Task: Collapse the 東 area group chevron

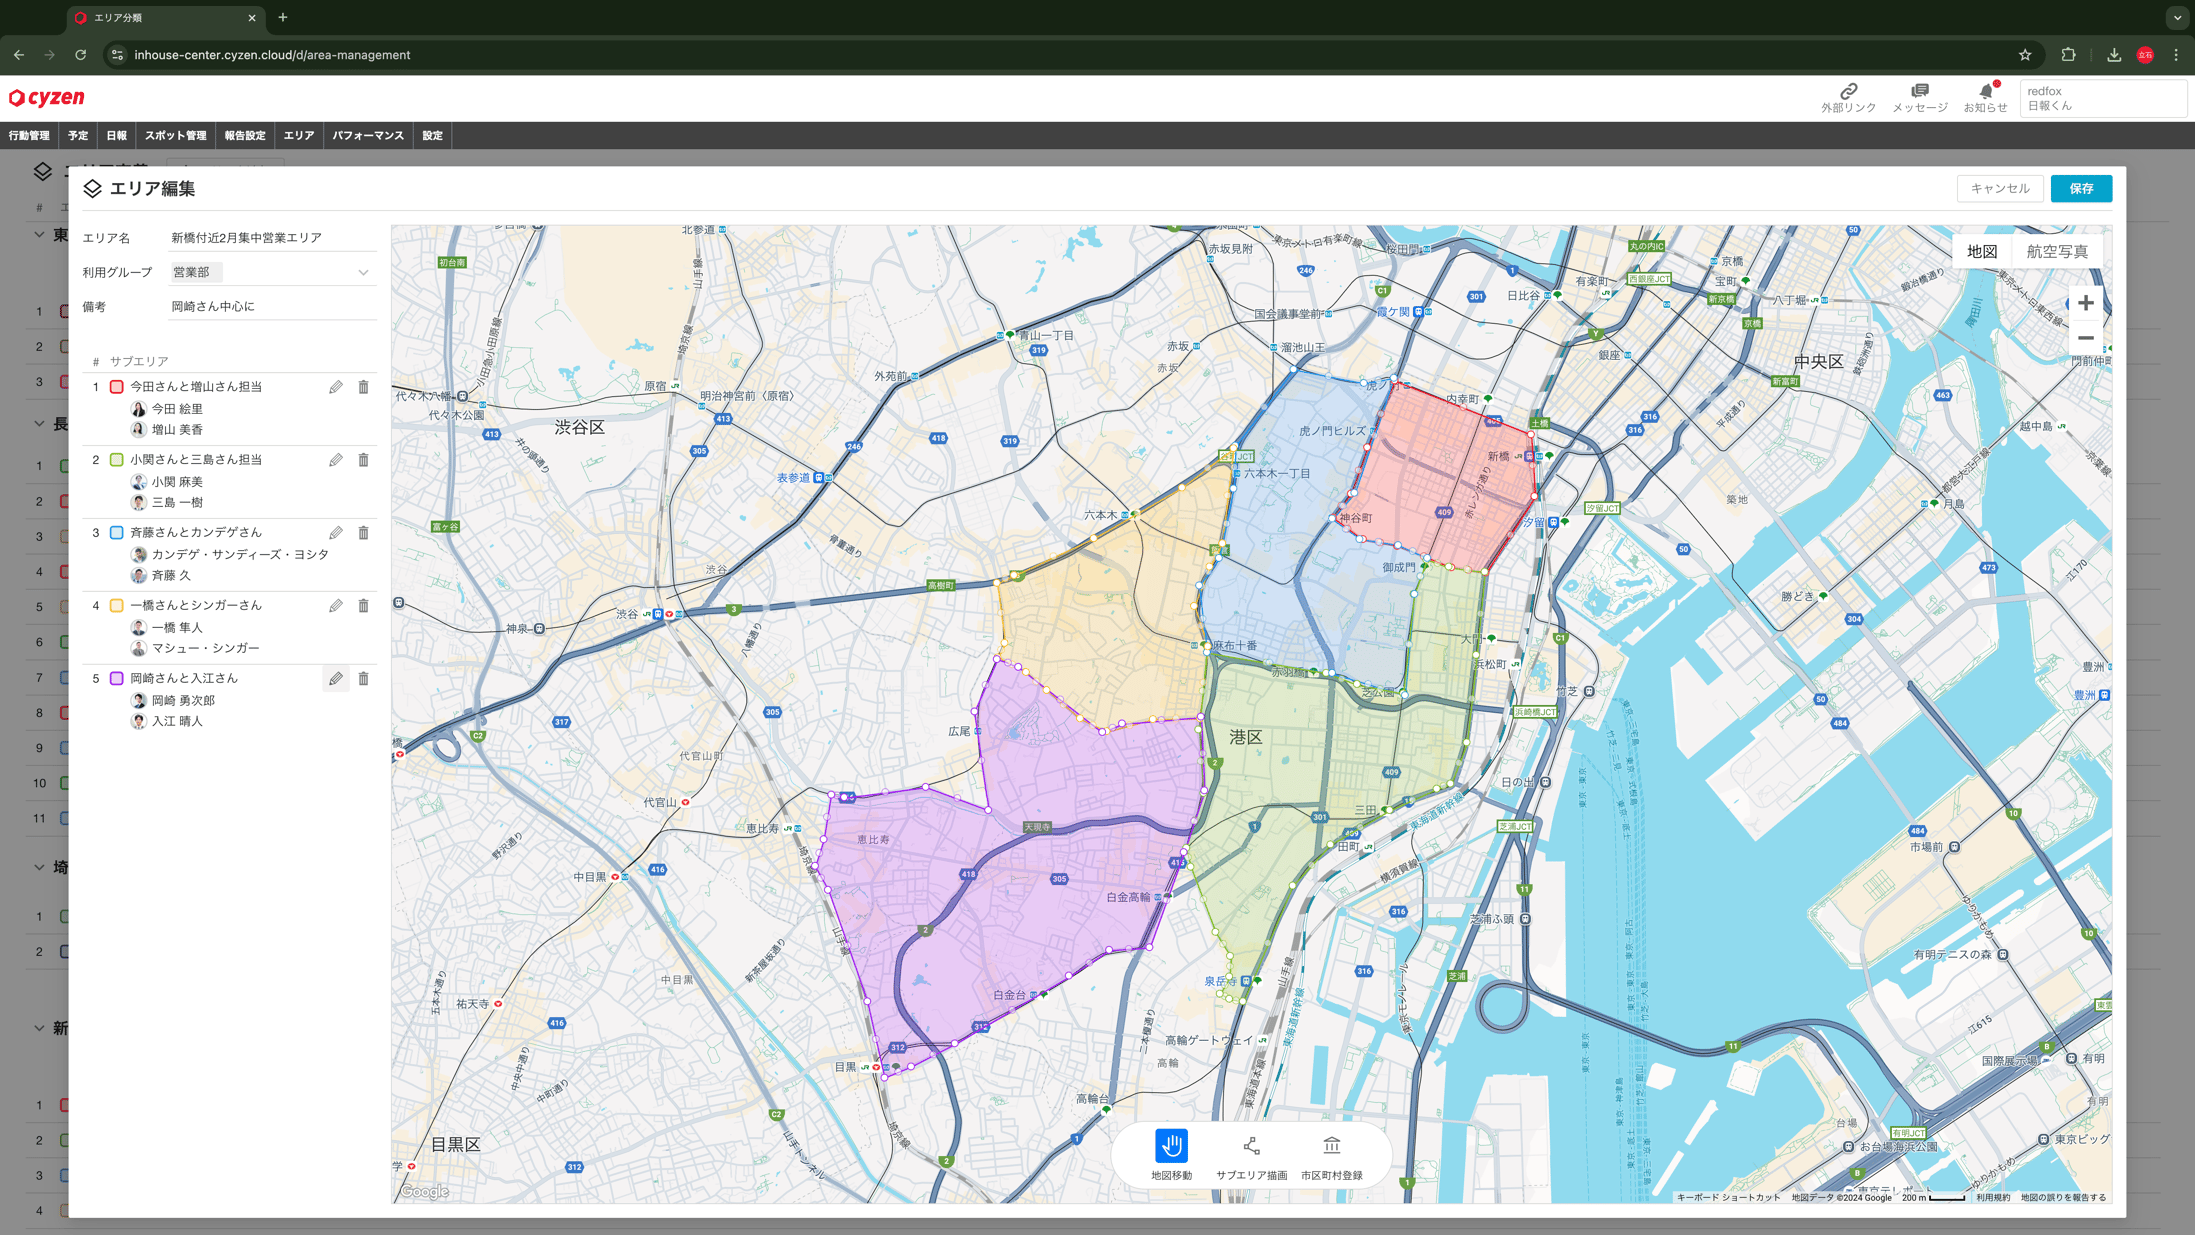Action: tap(39, 235)
